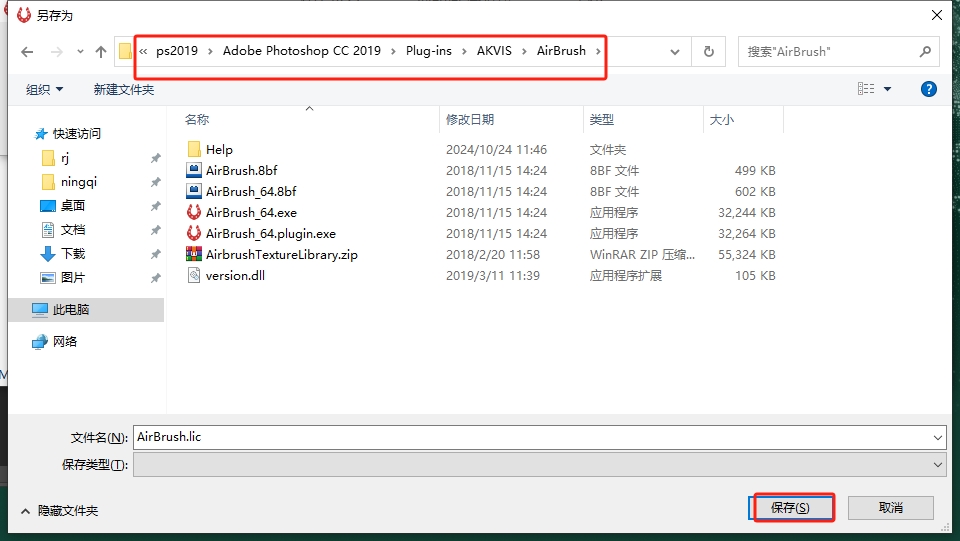Open the 保存类型 combo box
960x541 pixels.
(539, 465)
